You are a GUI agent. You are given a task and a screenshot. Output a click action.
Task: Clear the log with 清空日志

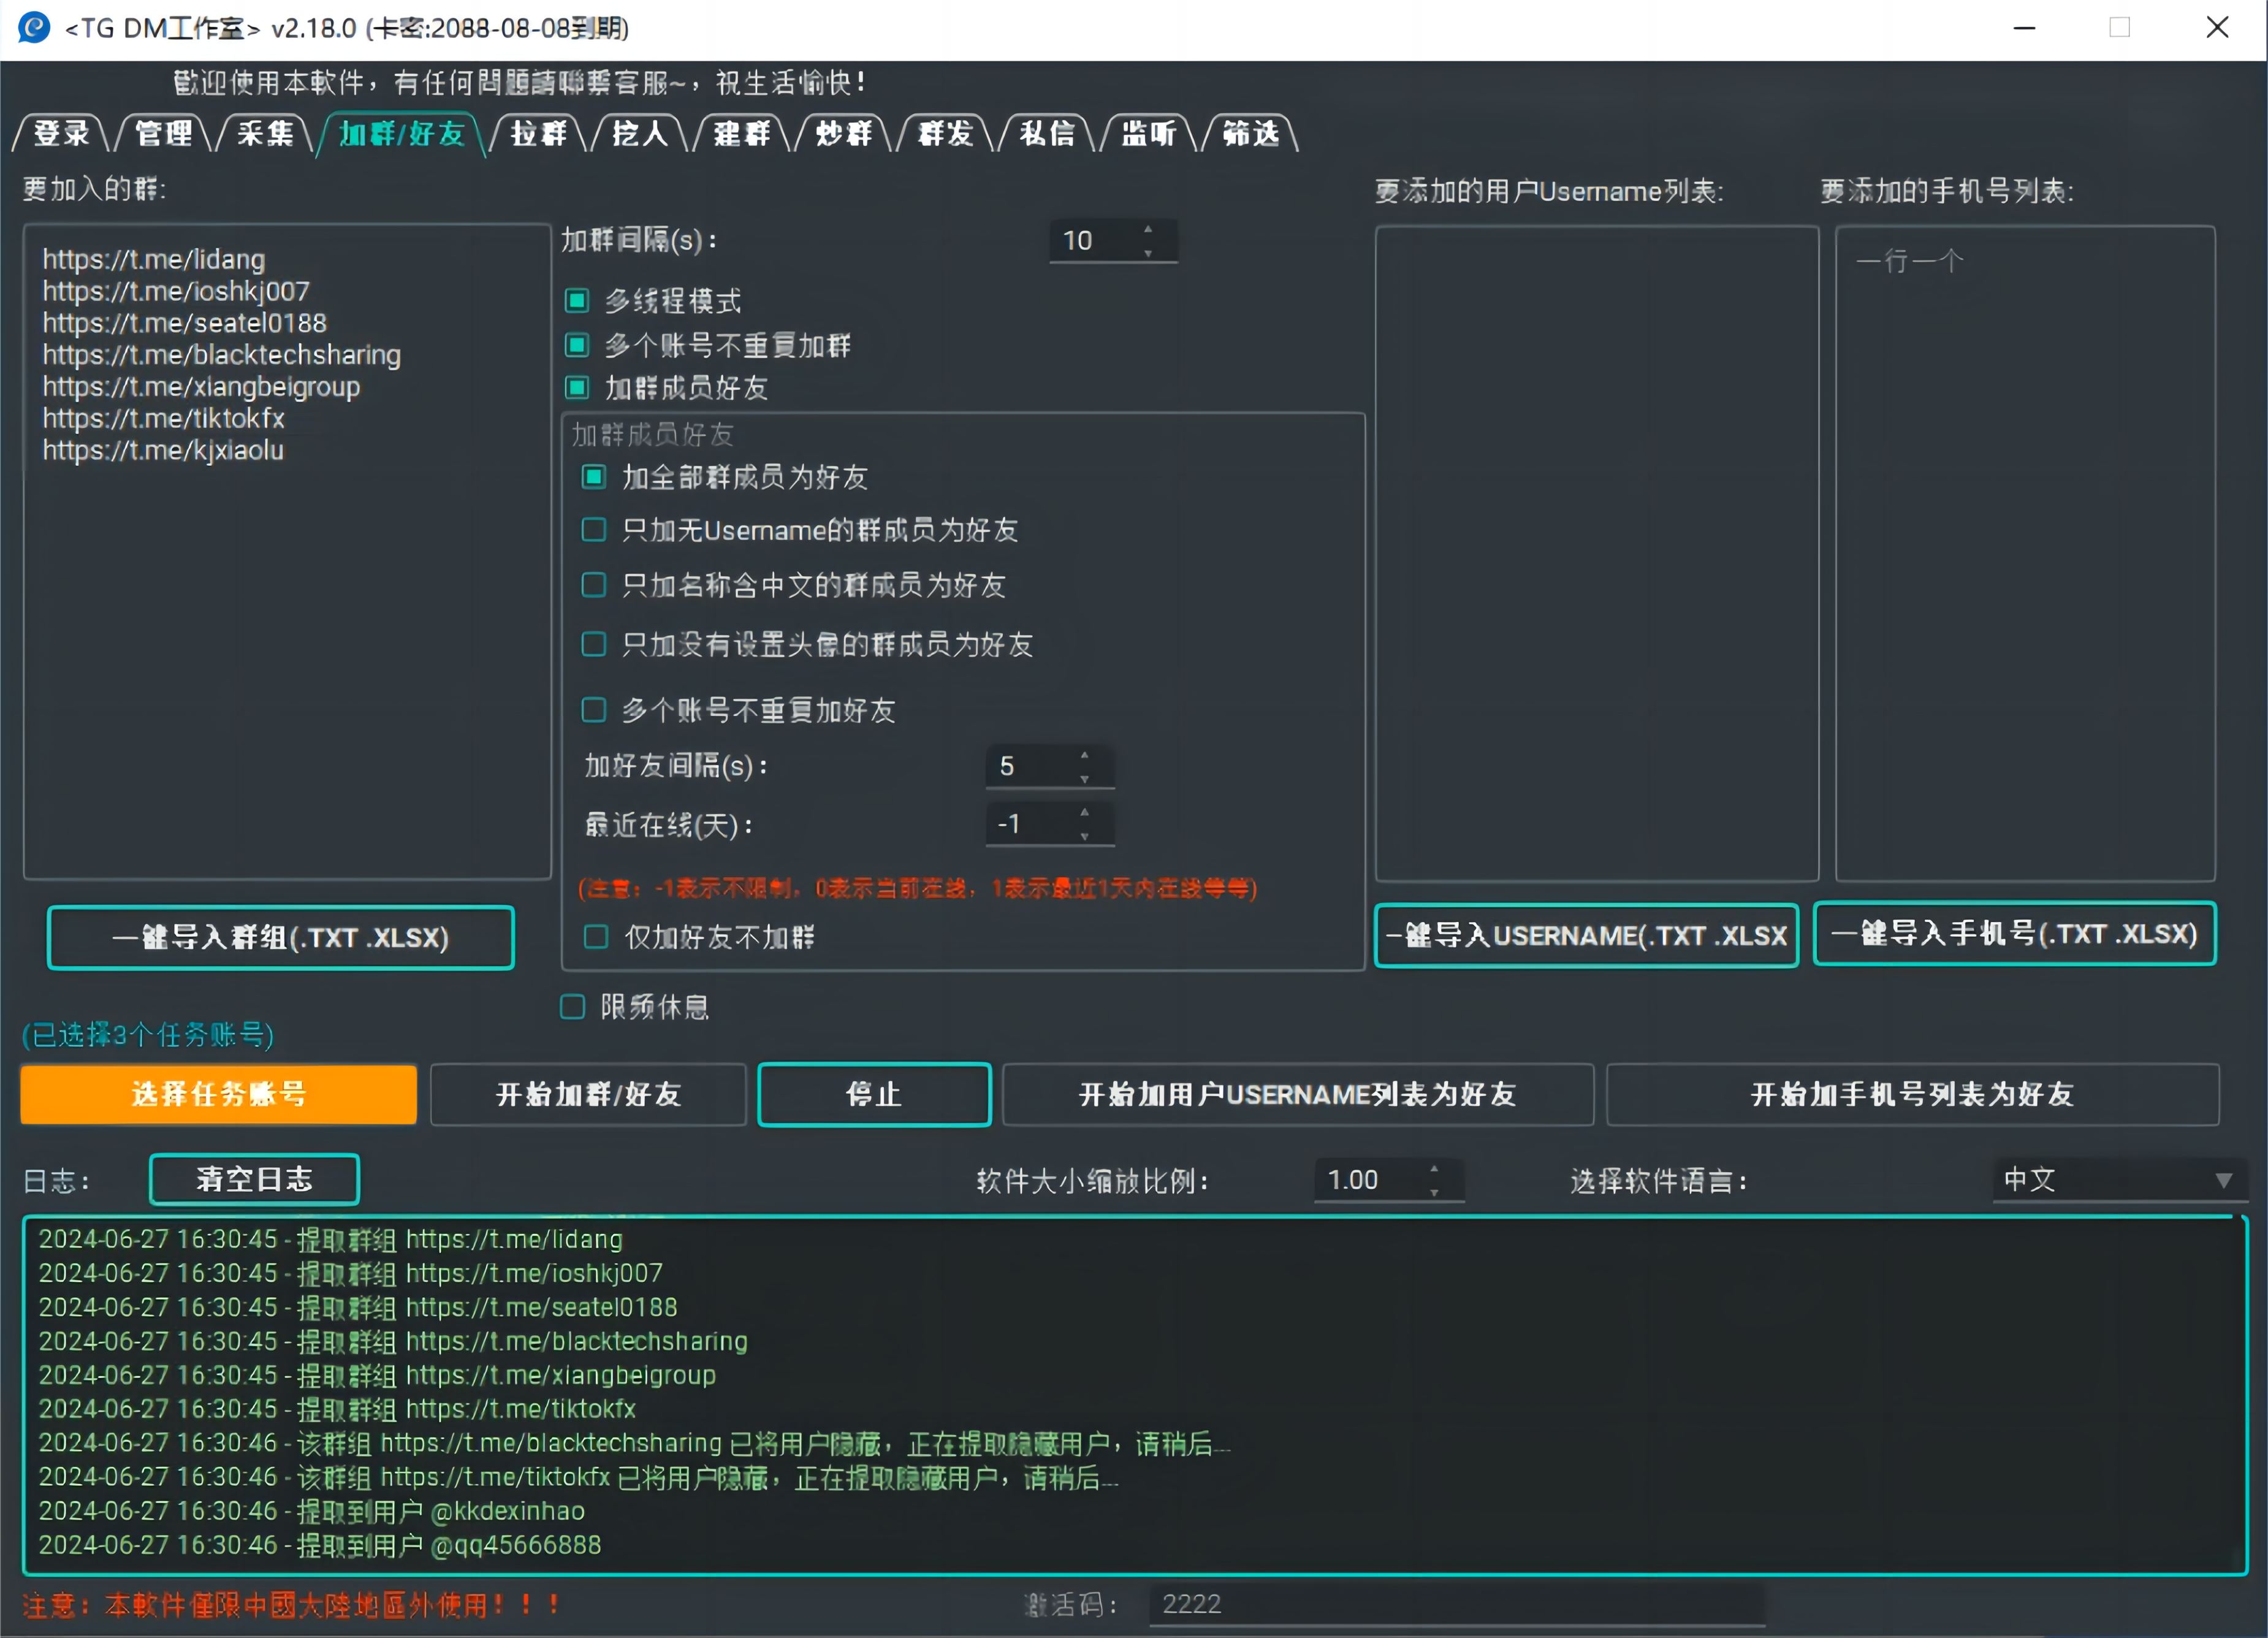(x=254, y=1179)
